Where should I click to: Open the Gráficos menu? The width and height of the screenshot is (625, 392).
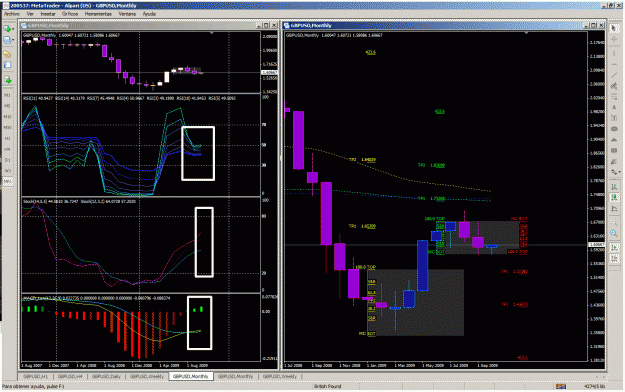70,14
